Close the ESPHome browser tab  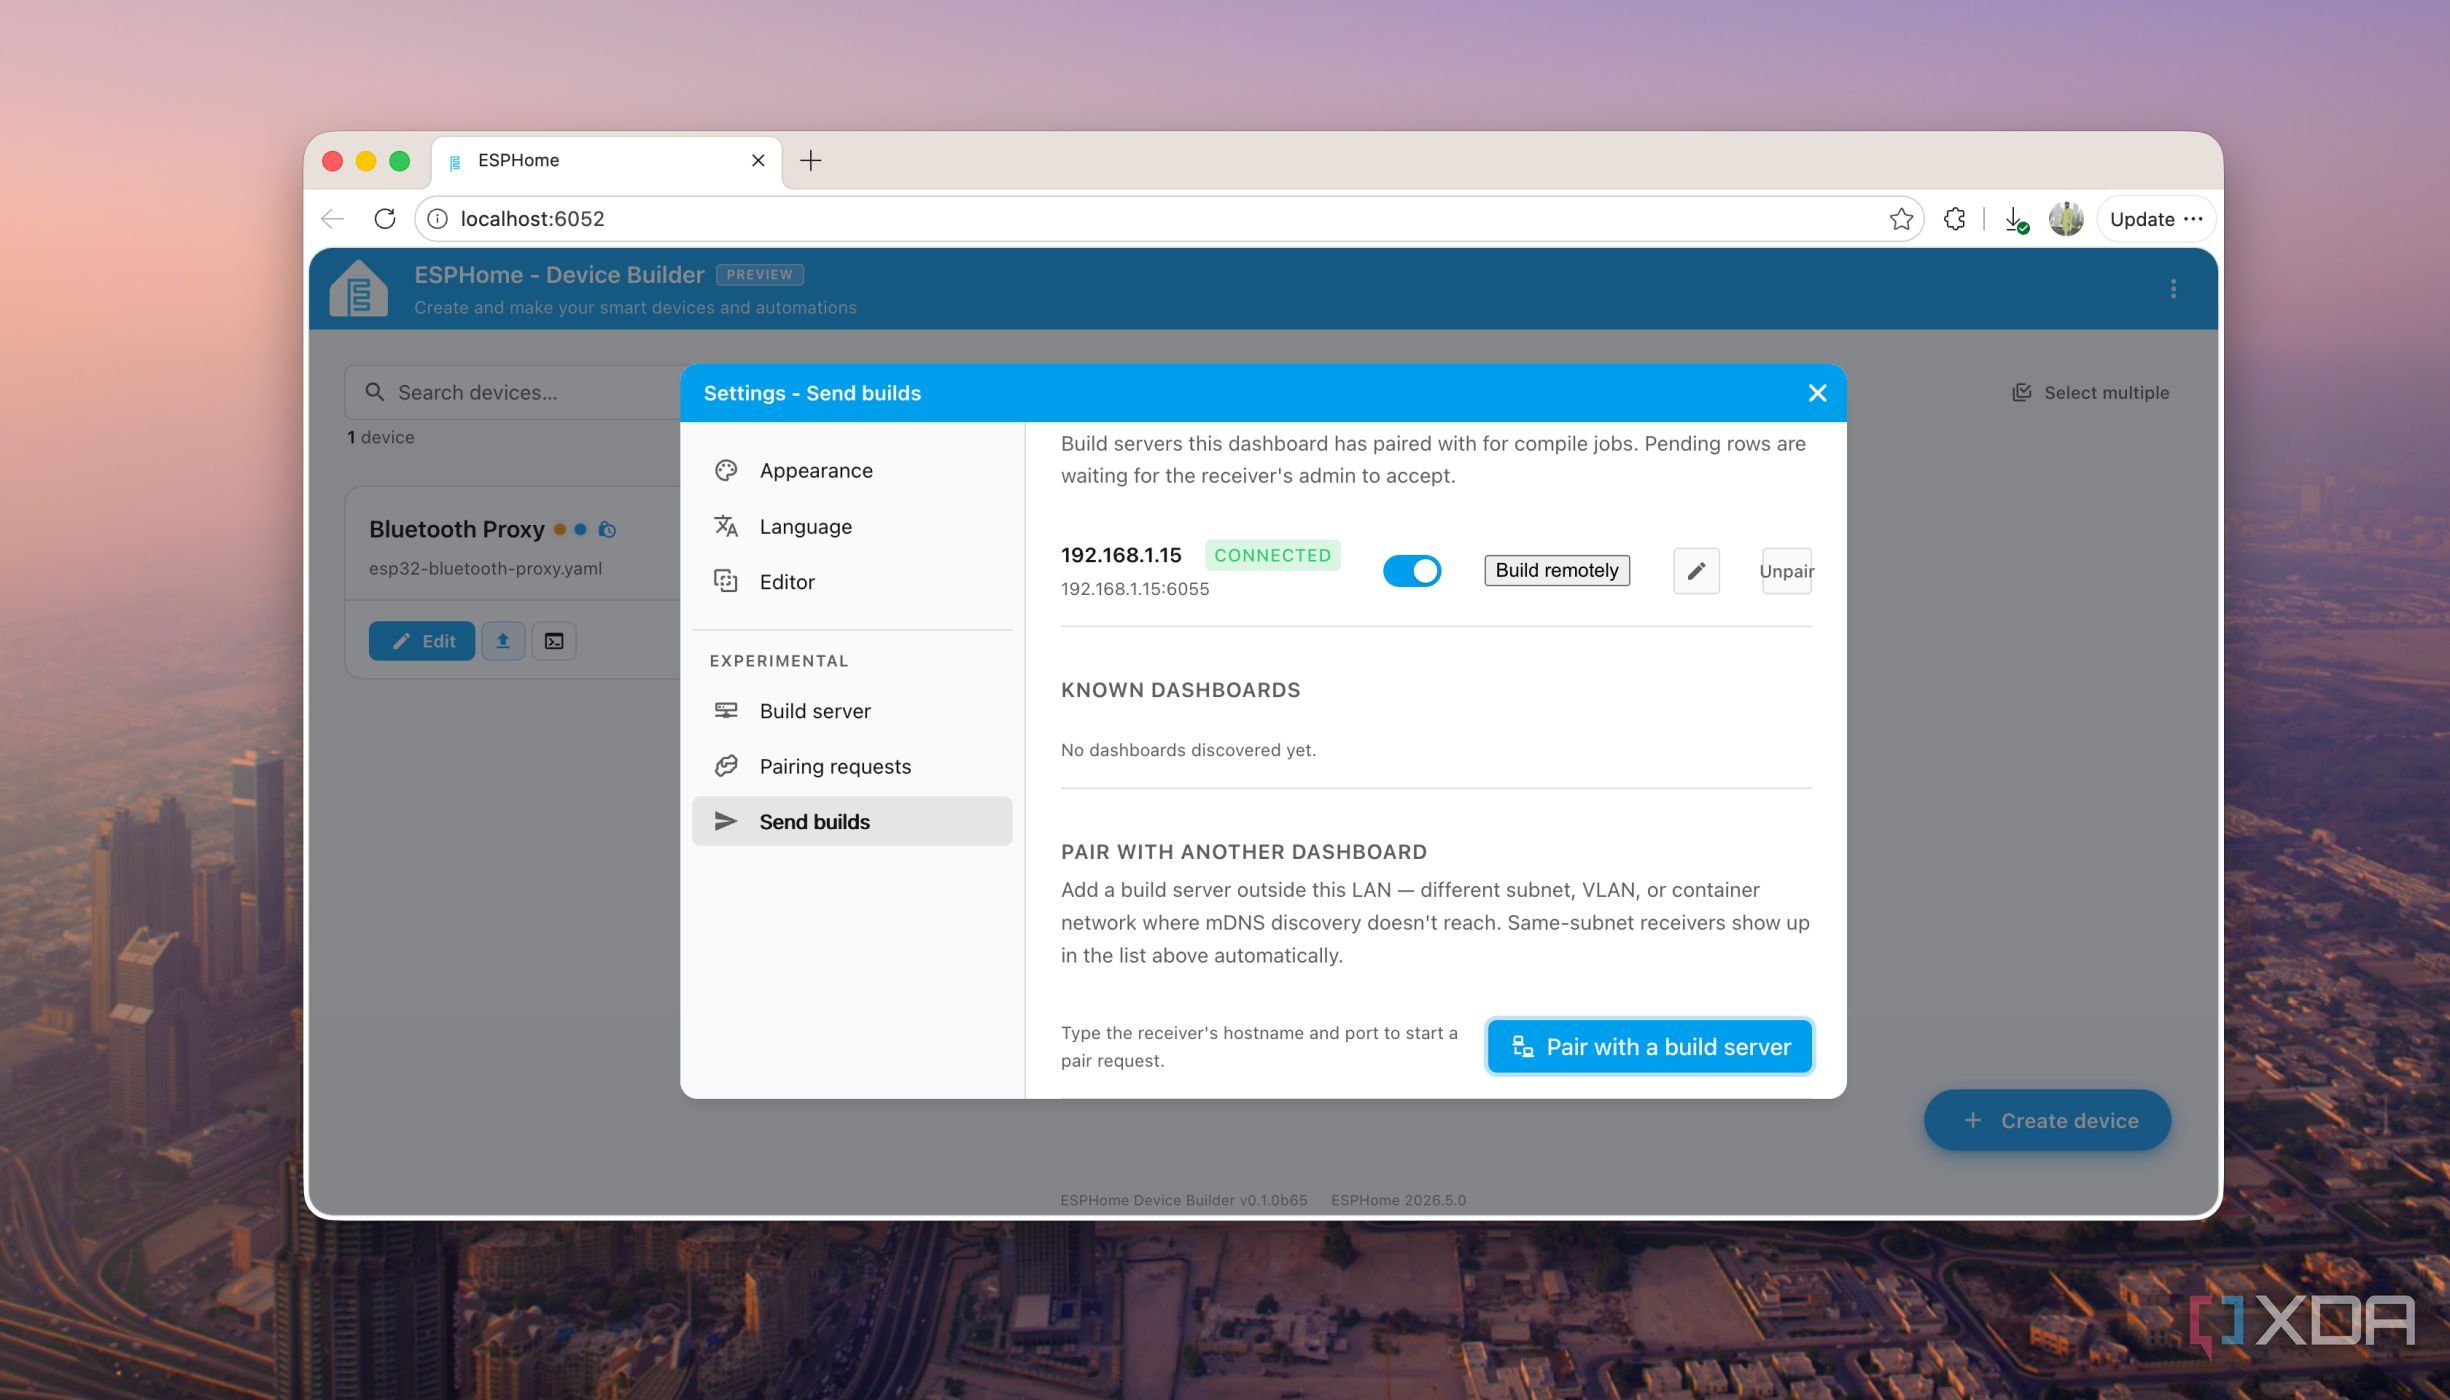[x=758, y=160]
